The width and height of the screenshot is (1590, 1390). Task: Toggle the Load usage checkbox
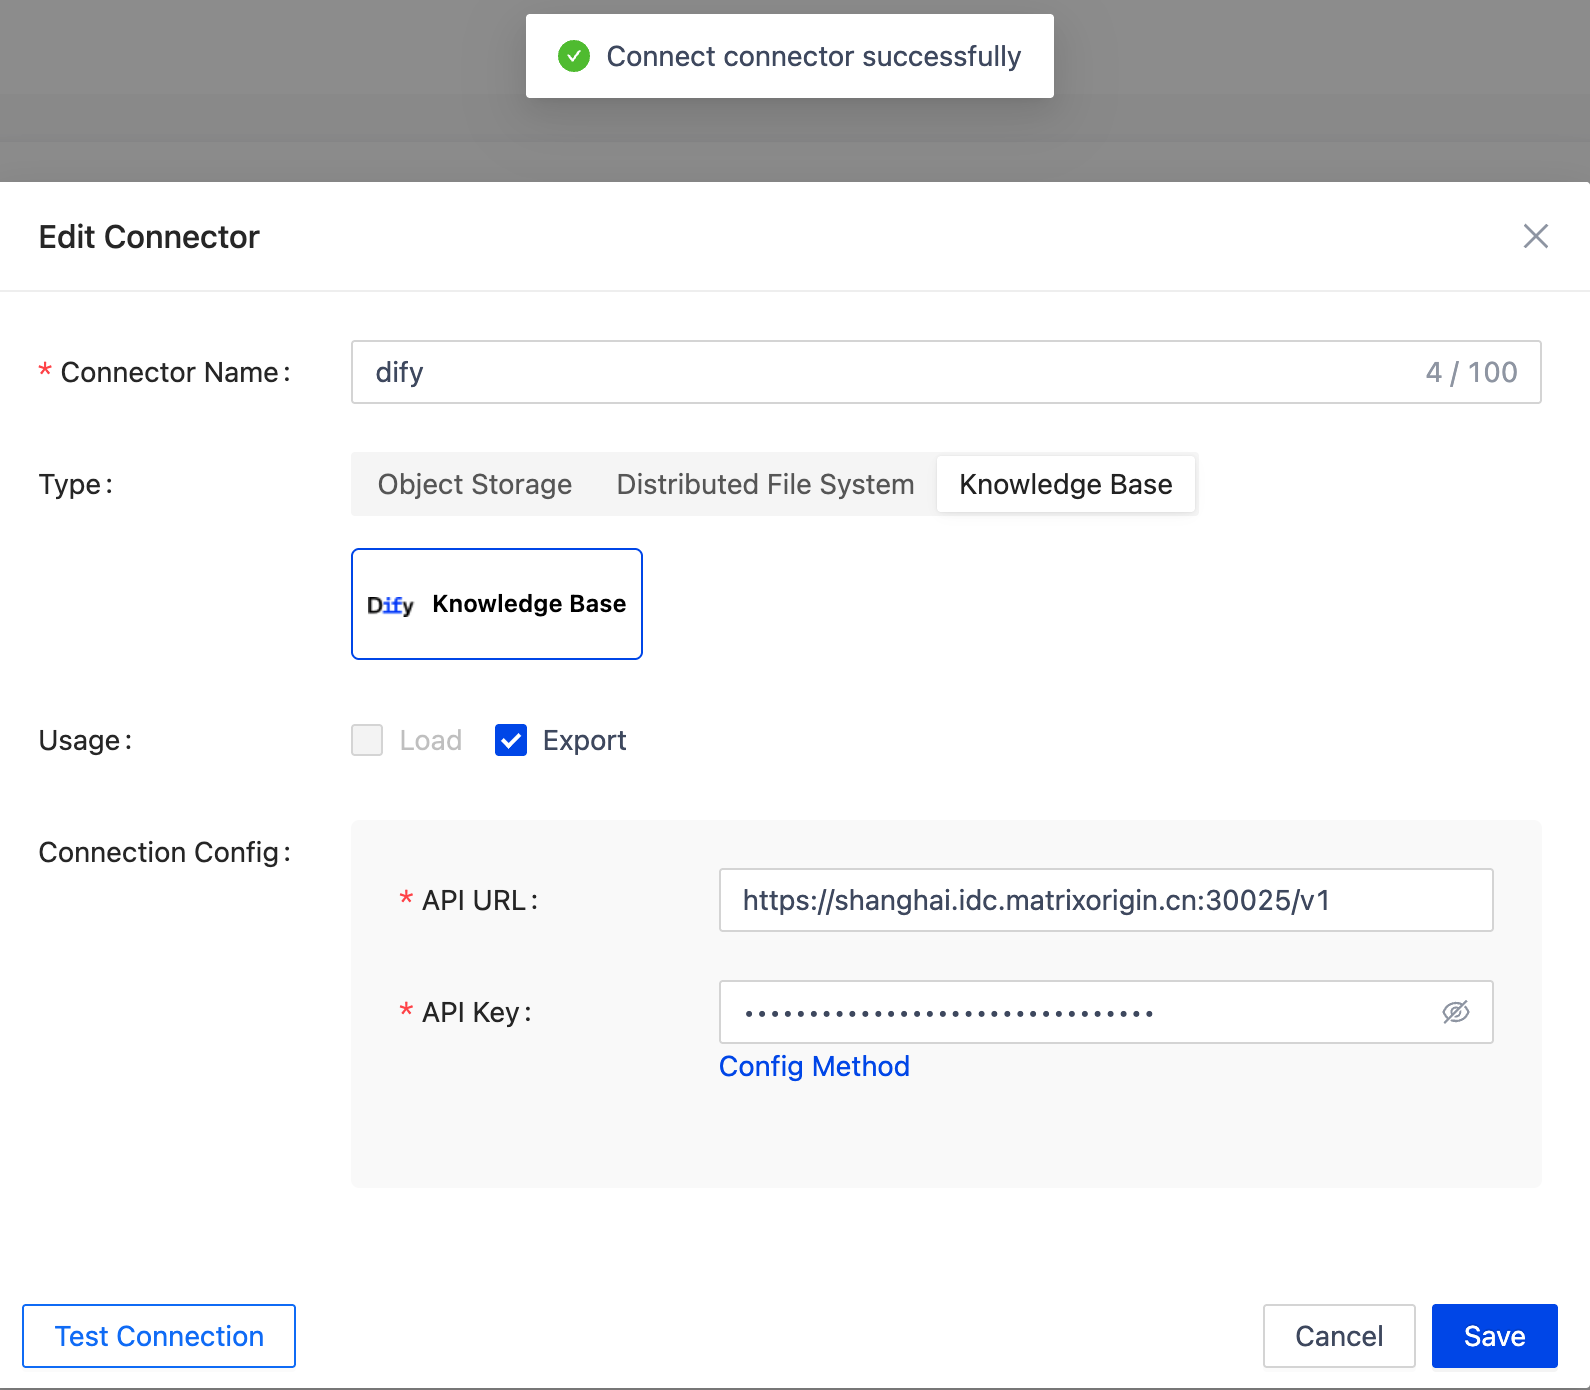(367, 740)
